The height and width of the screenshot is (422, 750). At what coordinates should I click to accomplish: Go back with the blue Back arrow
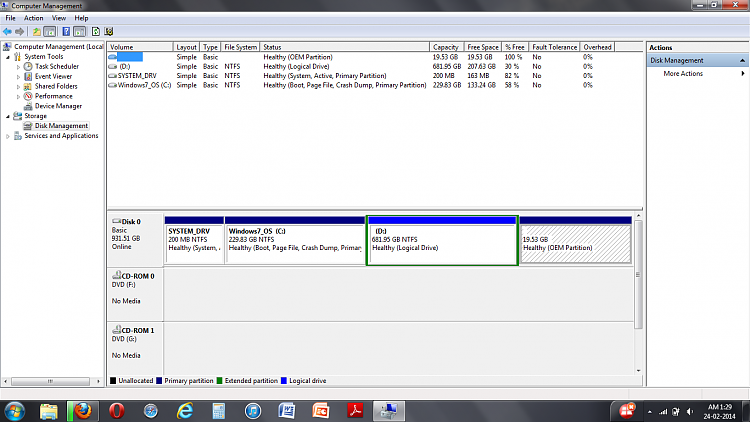(7, 32)
